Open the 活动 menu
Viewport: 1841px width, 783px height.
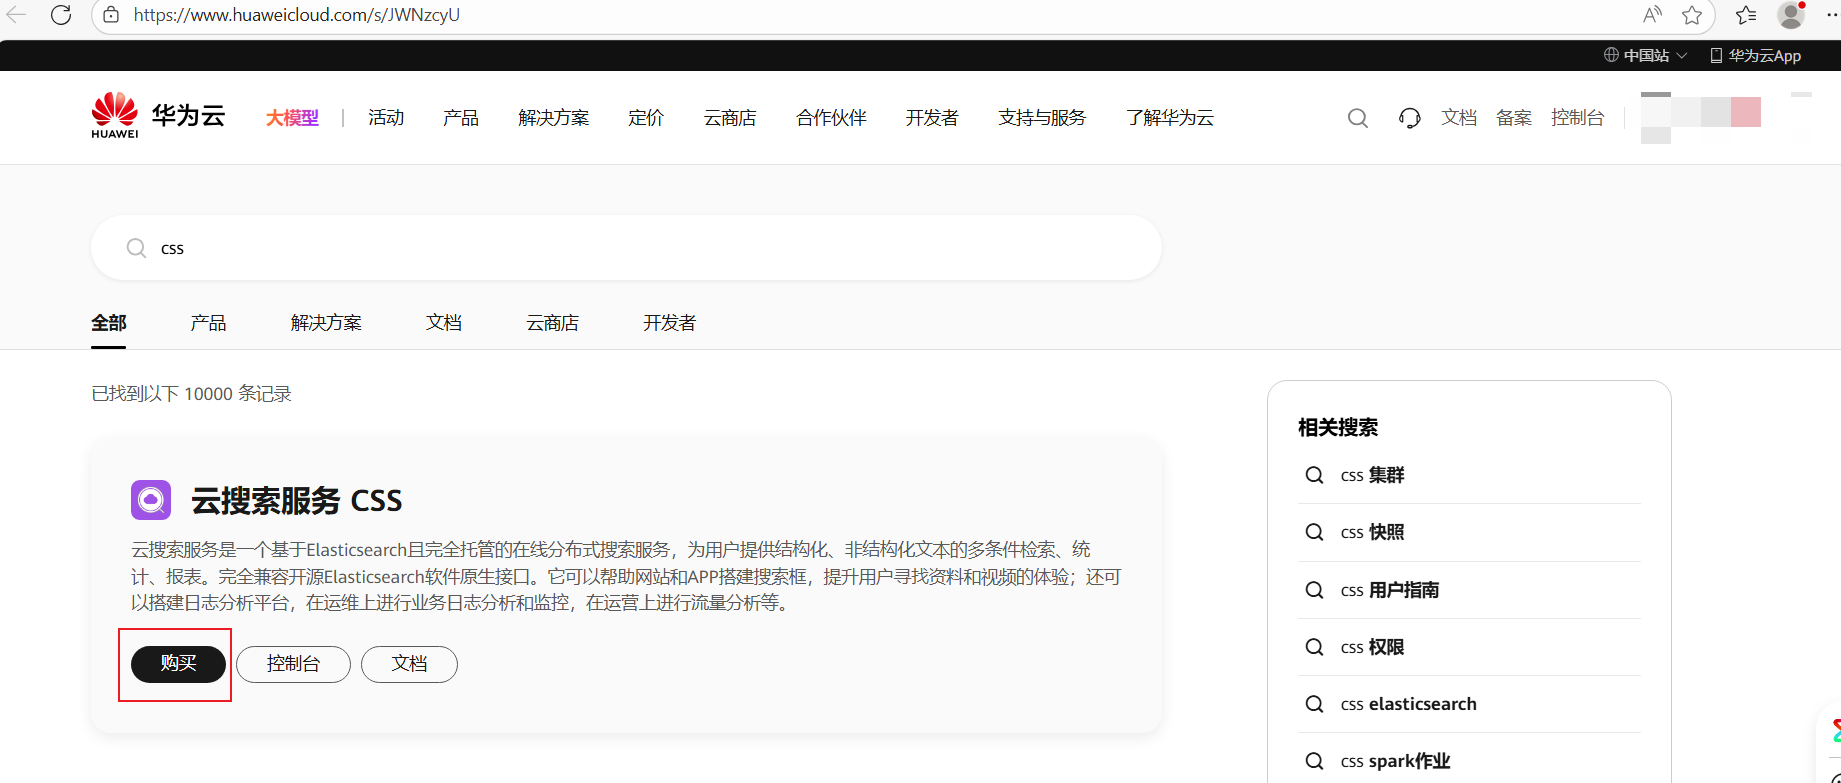tap(386, 118)
